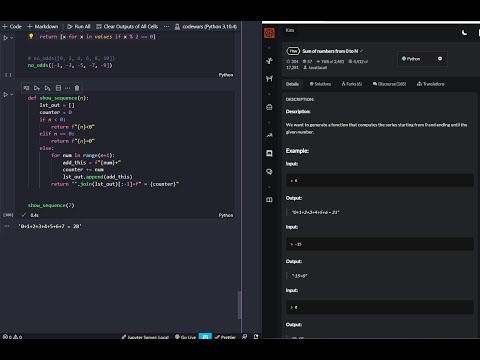Click the Run All button
Screen dimensions: 480x360
79,26
